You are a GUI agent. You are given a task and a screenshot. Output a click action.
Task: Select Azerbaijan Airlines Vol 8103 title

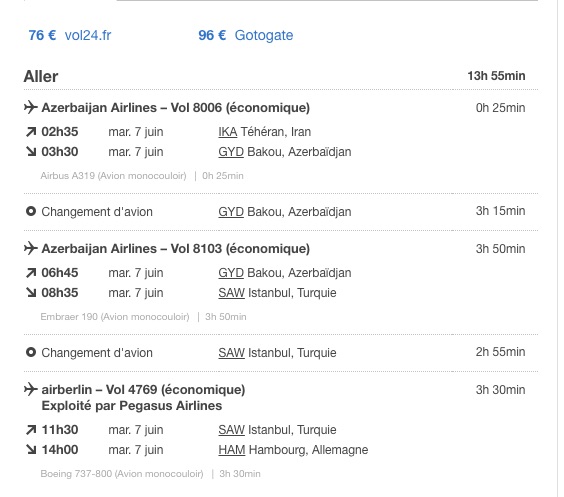click(x=176, y=248)
